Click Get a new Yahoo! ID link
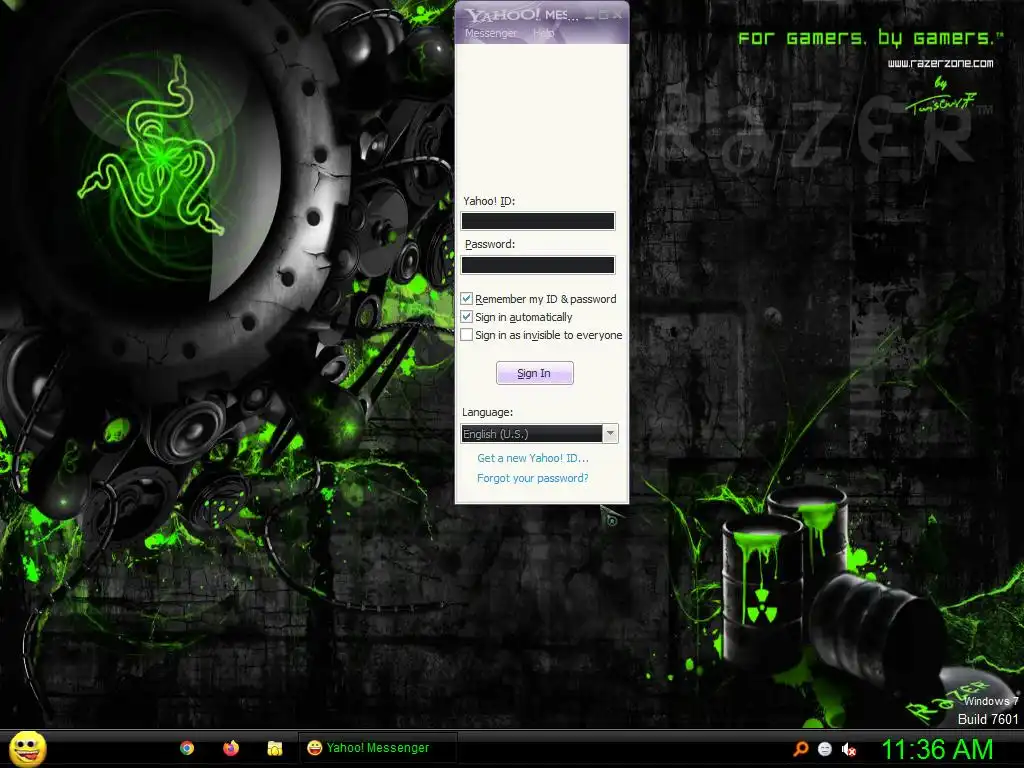 pyautogui.click(x=532, y=458)
